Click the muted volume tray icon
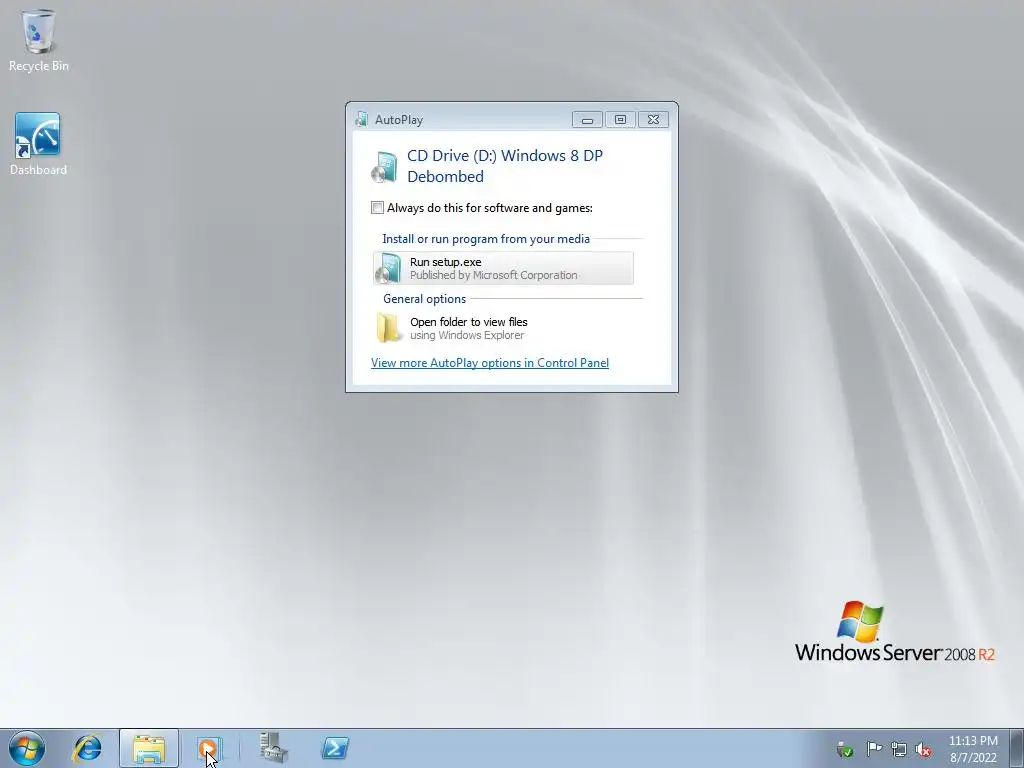This screenshot has width=1024, height=768. click(x=923, y=749)
